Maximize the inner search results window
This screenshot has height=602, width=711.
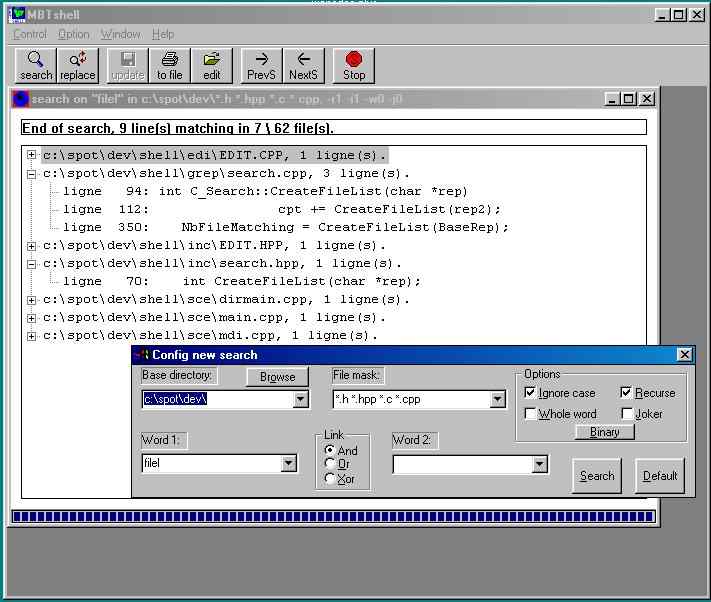(628, 98)
